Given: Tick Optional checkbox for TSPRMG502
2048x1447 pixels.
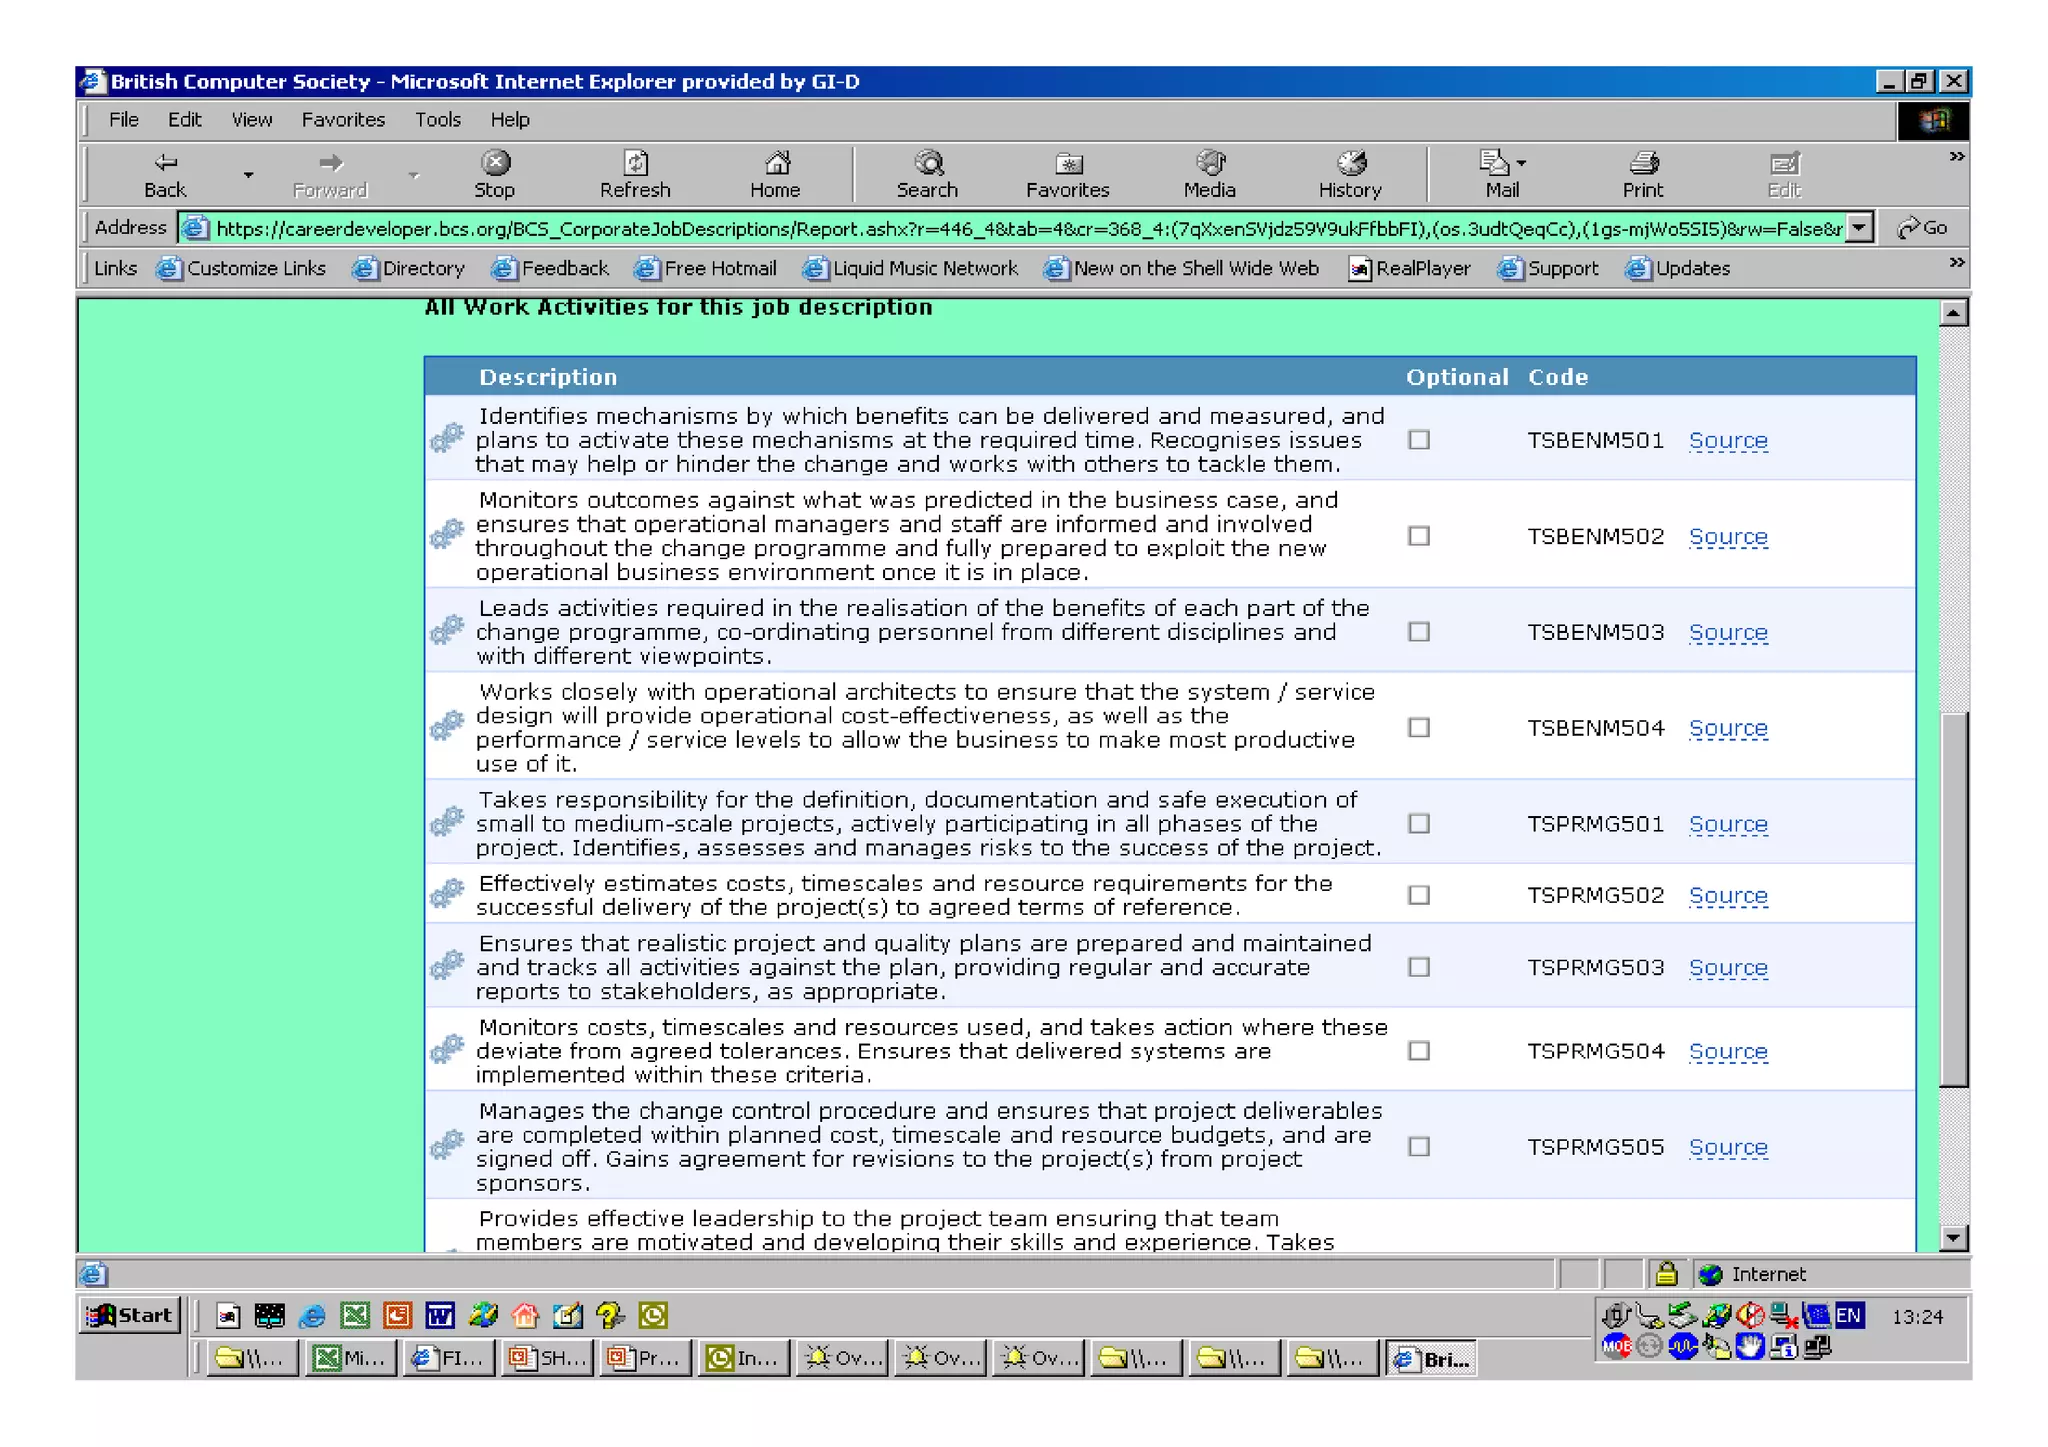Looking at the screenshot, I should tap(1418, 895).
